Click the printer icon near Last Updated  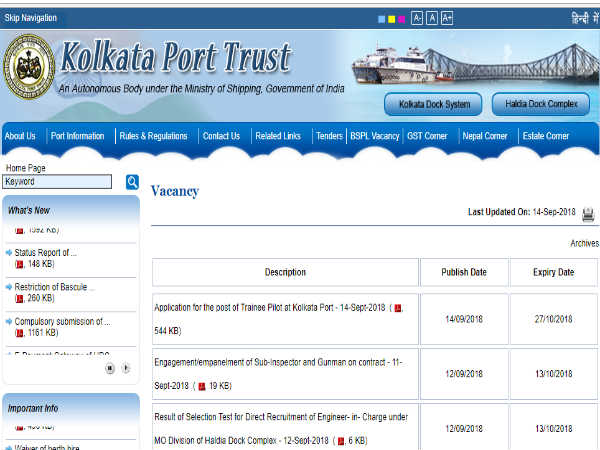coord(588,214)
